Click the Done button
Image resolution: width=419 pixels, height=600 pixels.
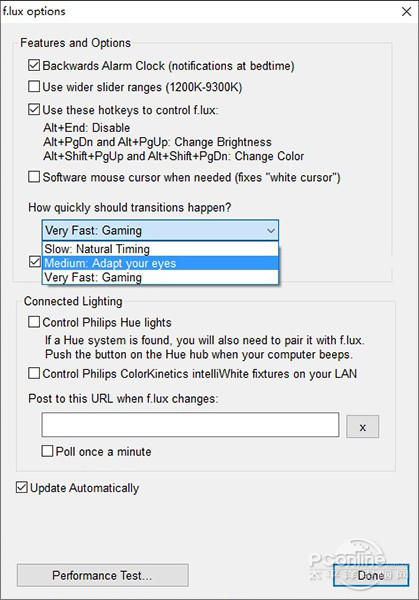pos(371,575)
